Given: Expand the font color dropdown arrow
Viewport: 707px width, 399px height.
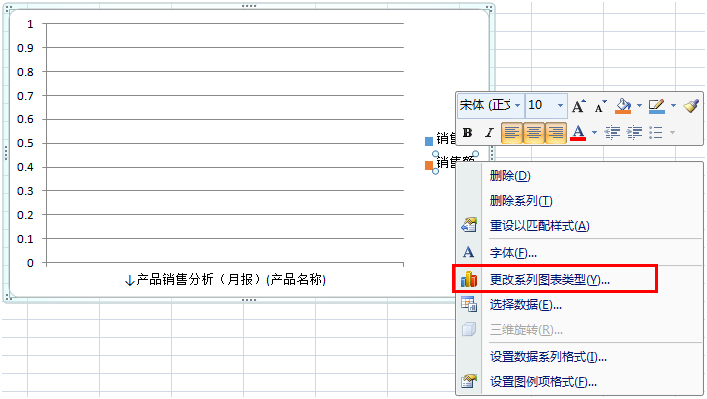Looking at the screenshot, I should click(594, 133).
